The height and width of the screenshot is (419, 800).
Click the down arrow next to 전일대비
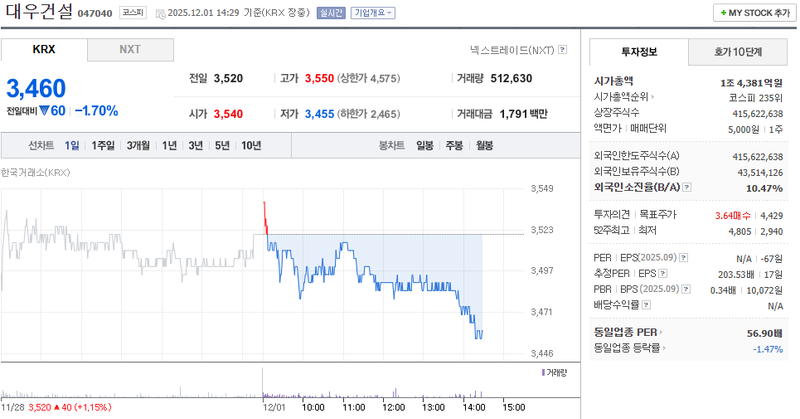44,110
